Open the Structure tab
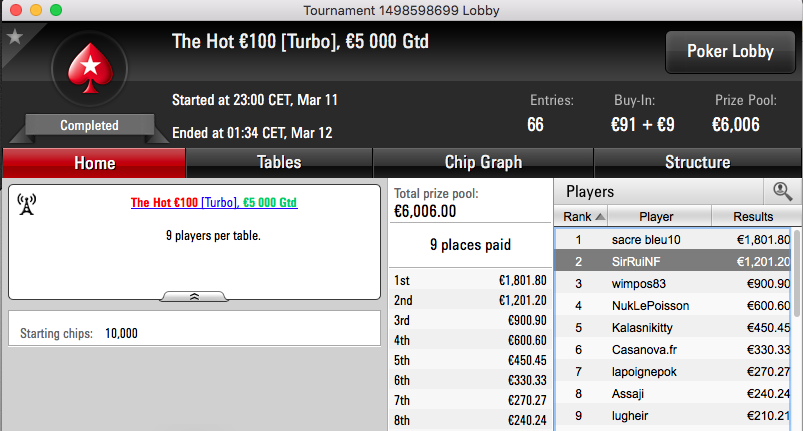Image resolution: width=803 pixels, height=431 pixels. [x=697, y=163]
